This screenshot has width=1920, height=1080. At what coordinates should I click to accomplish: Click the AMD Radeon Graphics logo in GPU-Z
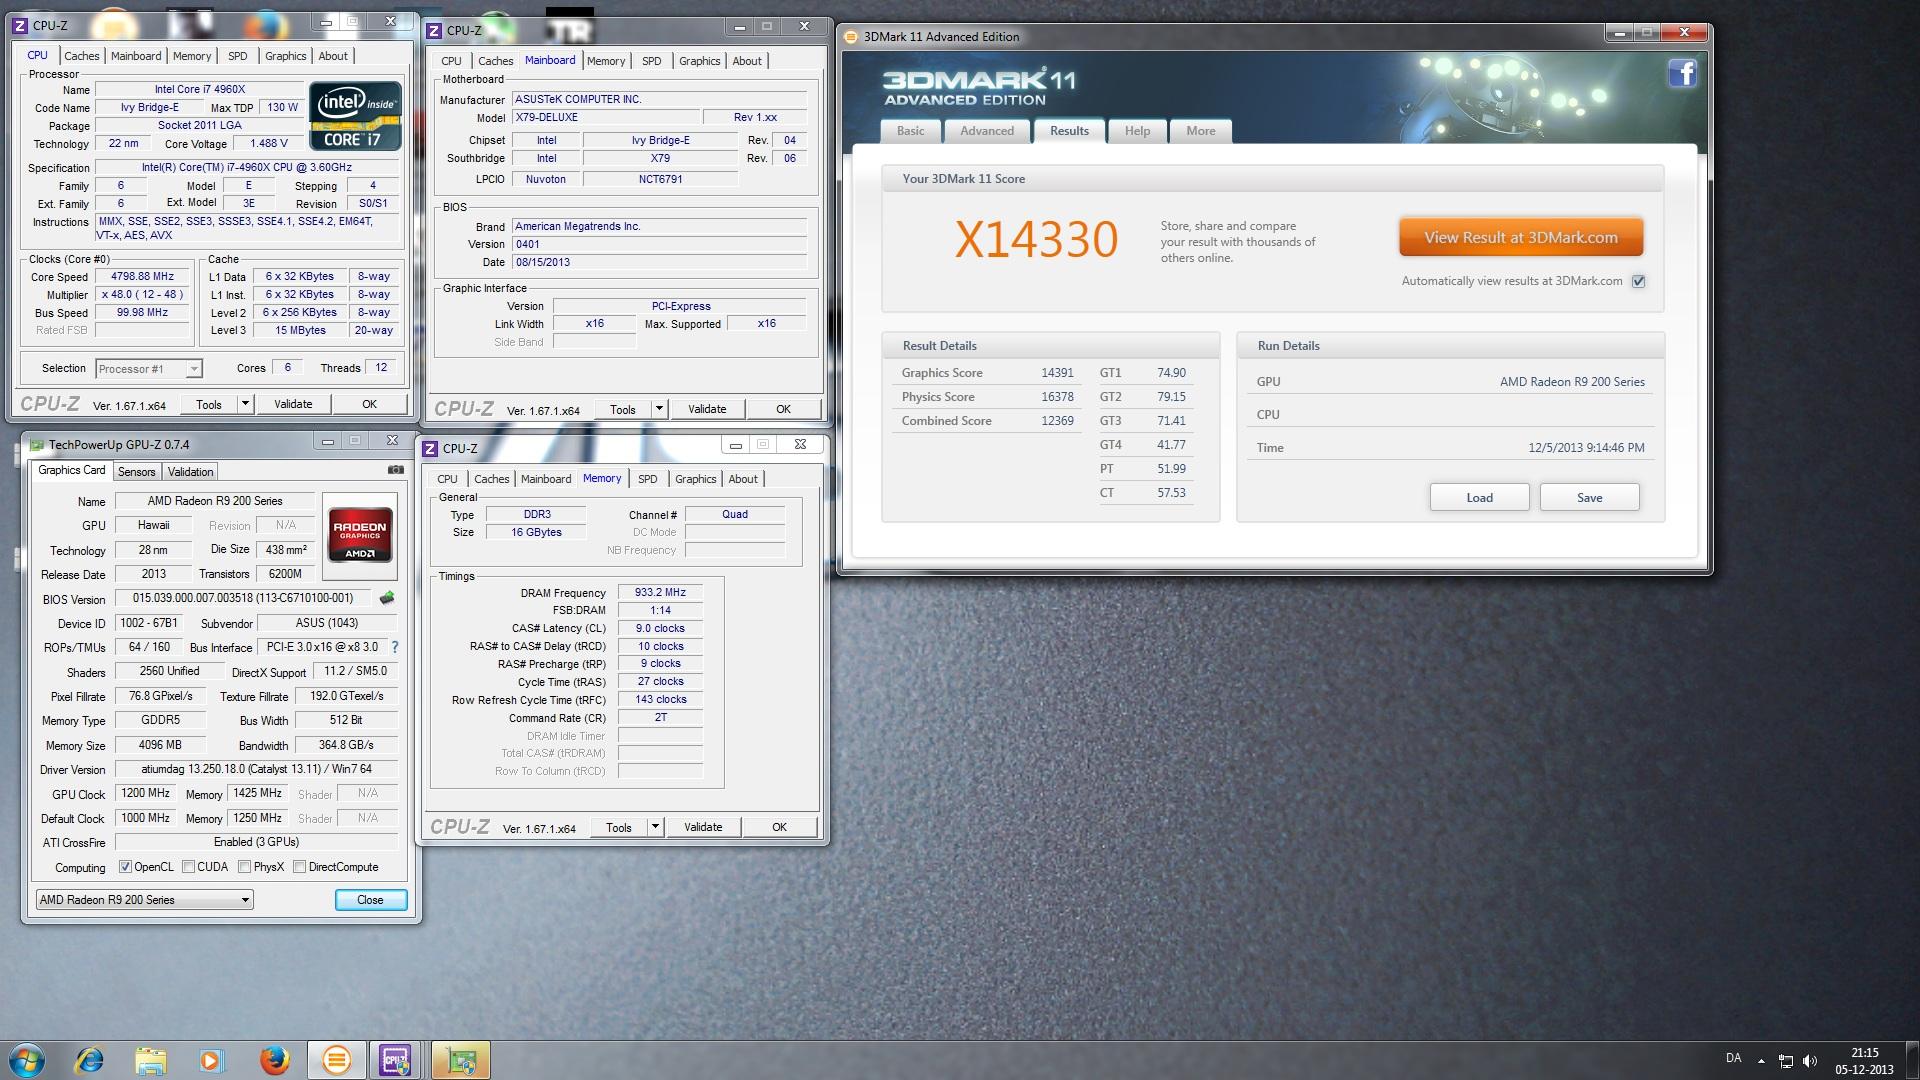tap(360, 535)
